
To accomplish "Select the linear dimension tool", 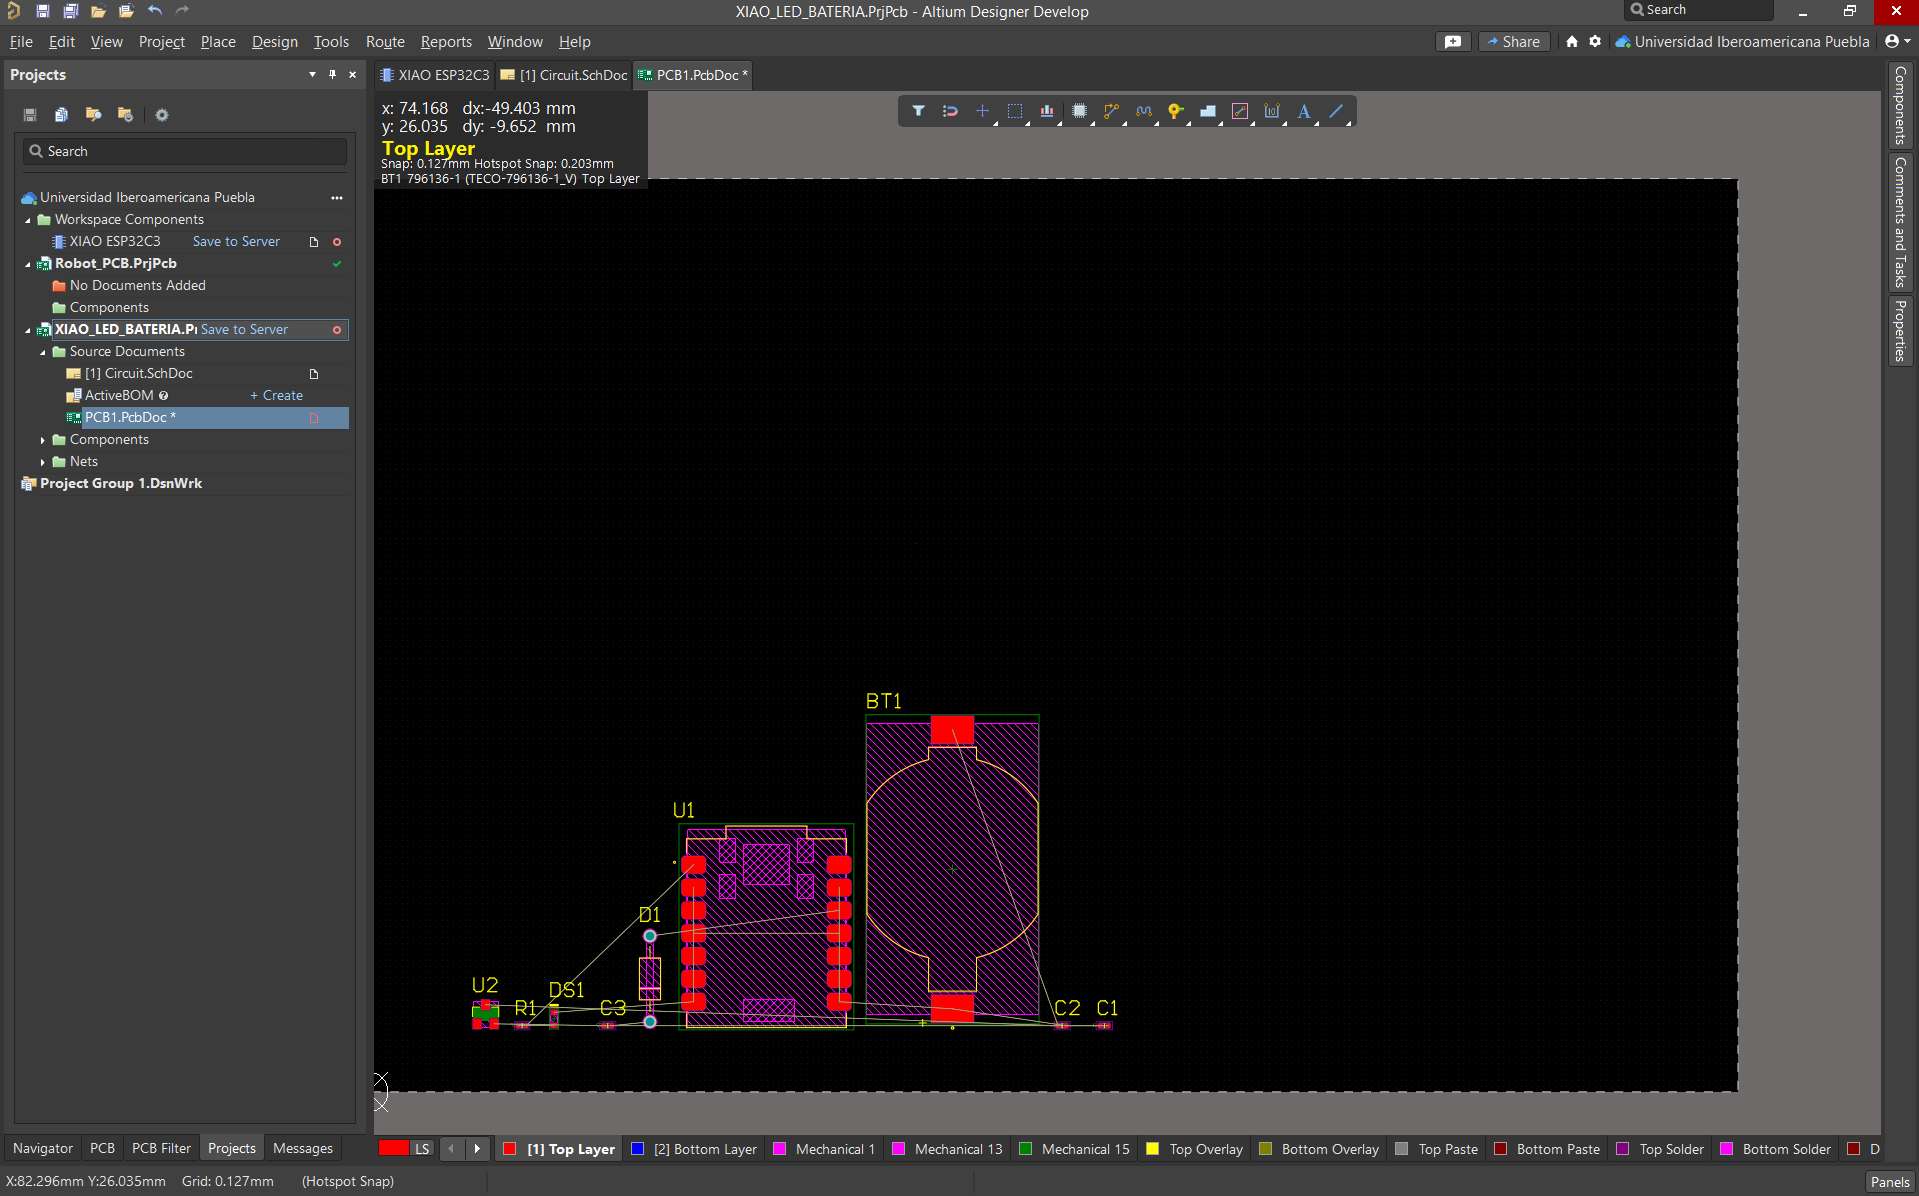I will [x=1273, y=111].
